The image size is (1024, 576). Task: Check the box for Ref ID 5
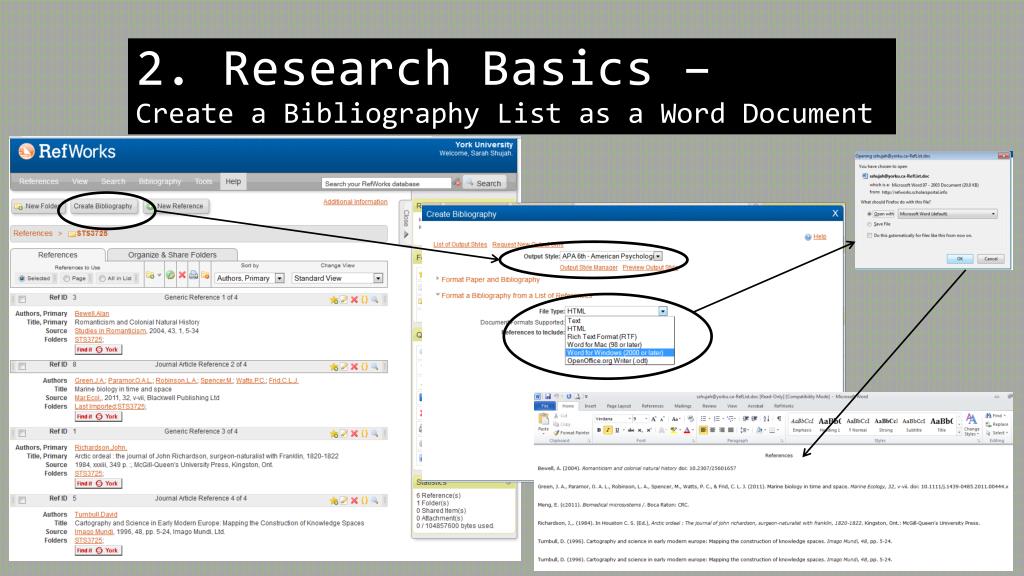(22, 500)
